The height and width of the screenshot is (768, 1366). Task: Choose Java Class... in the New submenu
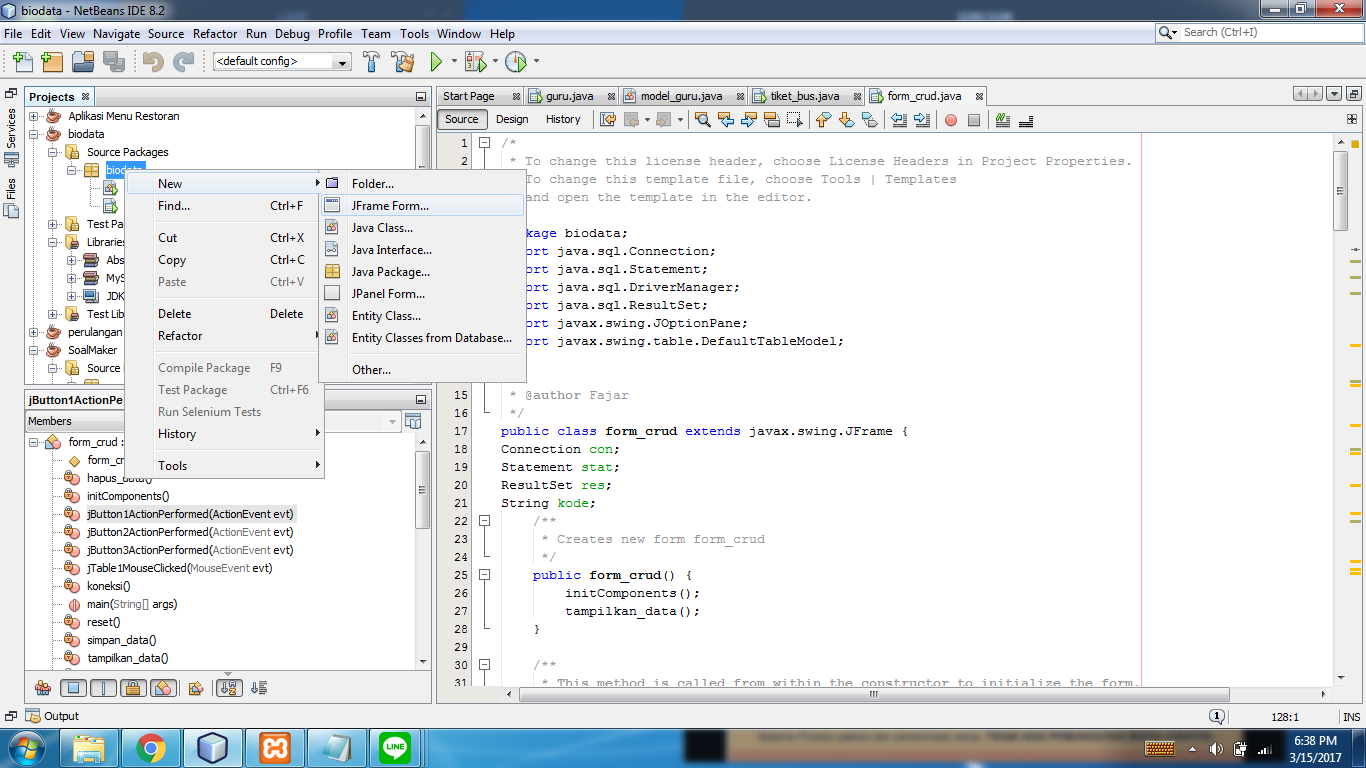[x=421, y=228]
